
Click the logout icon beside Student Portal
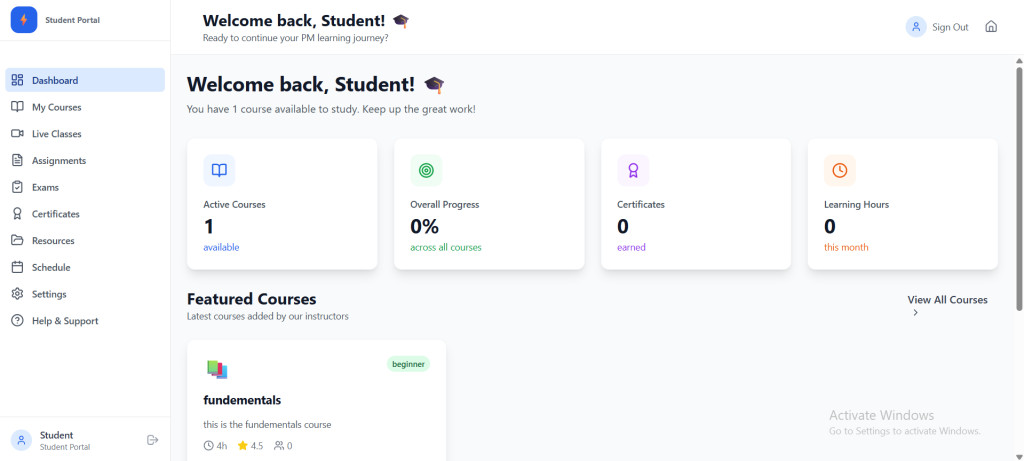point(153,440)
